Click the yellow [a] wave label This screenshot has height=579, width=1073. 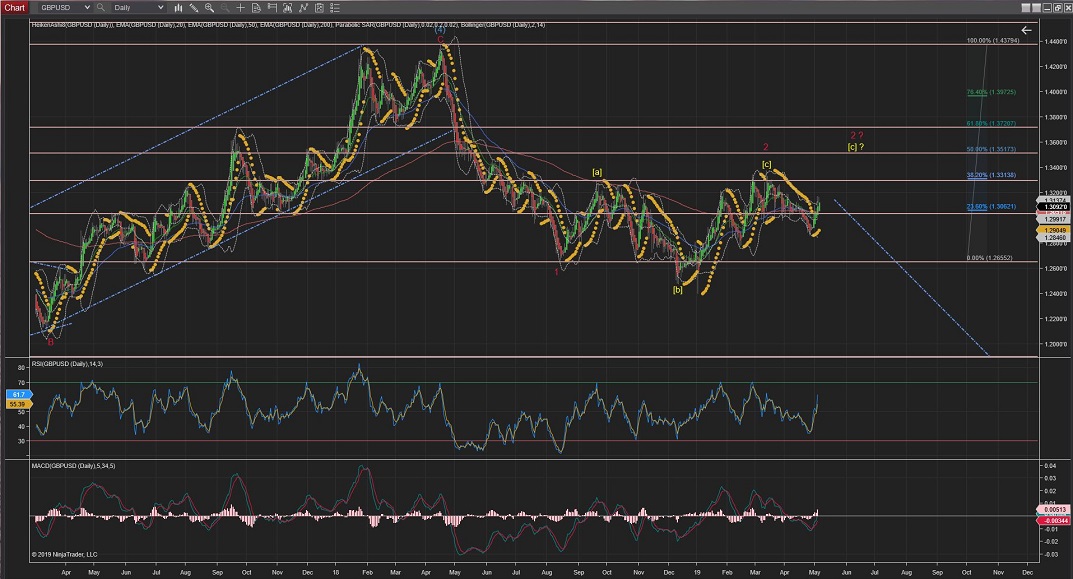tap(597, 172)
